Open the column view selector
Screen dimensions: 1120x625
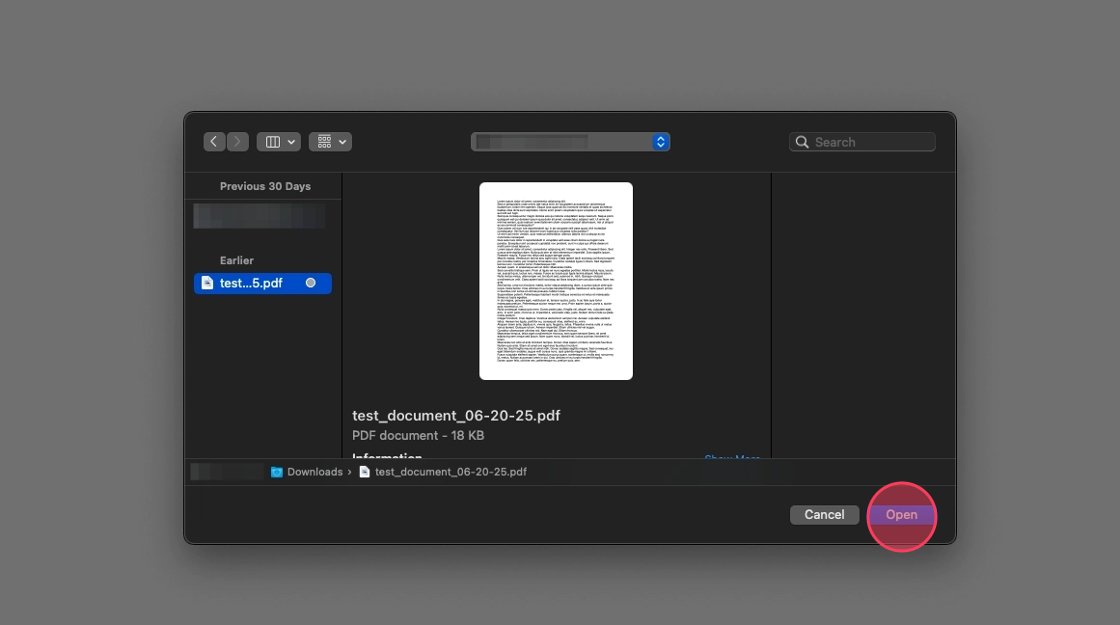[279, 142]
